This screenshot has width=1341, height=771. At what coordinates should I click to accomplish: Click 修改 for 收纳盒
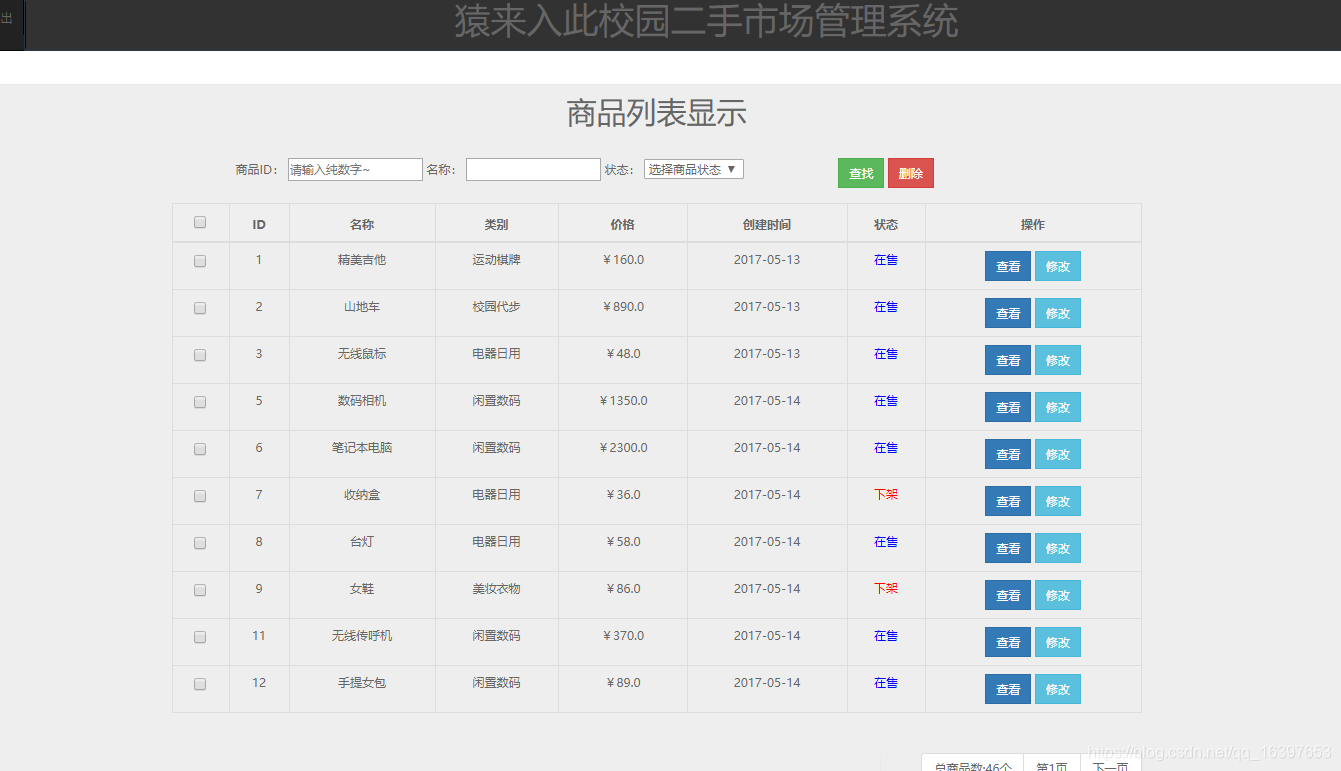coord(1058,501)
